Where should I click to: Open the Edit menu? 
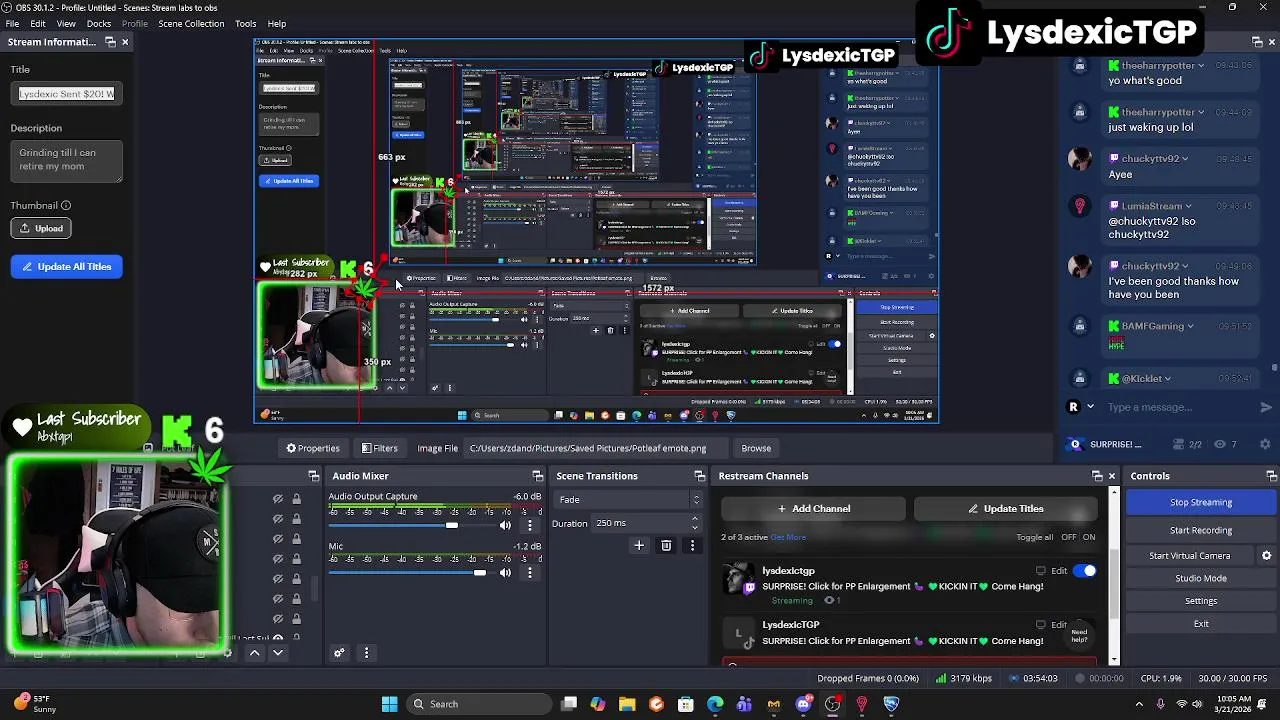38,23
